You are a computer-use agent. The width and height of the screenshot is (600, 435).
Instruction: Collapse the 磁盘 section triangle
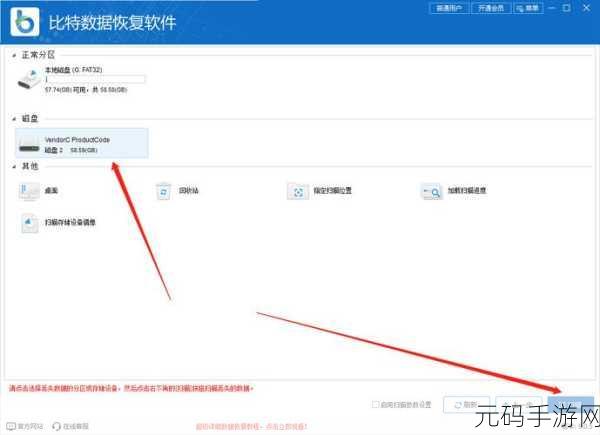click(14, 119)
